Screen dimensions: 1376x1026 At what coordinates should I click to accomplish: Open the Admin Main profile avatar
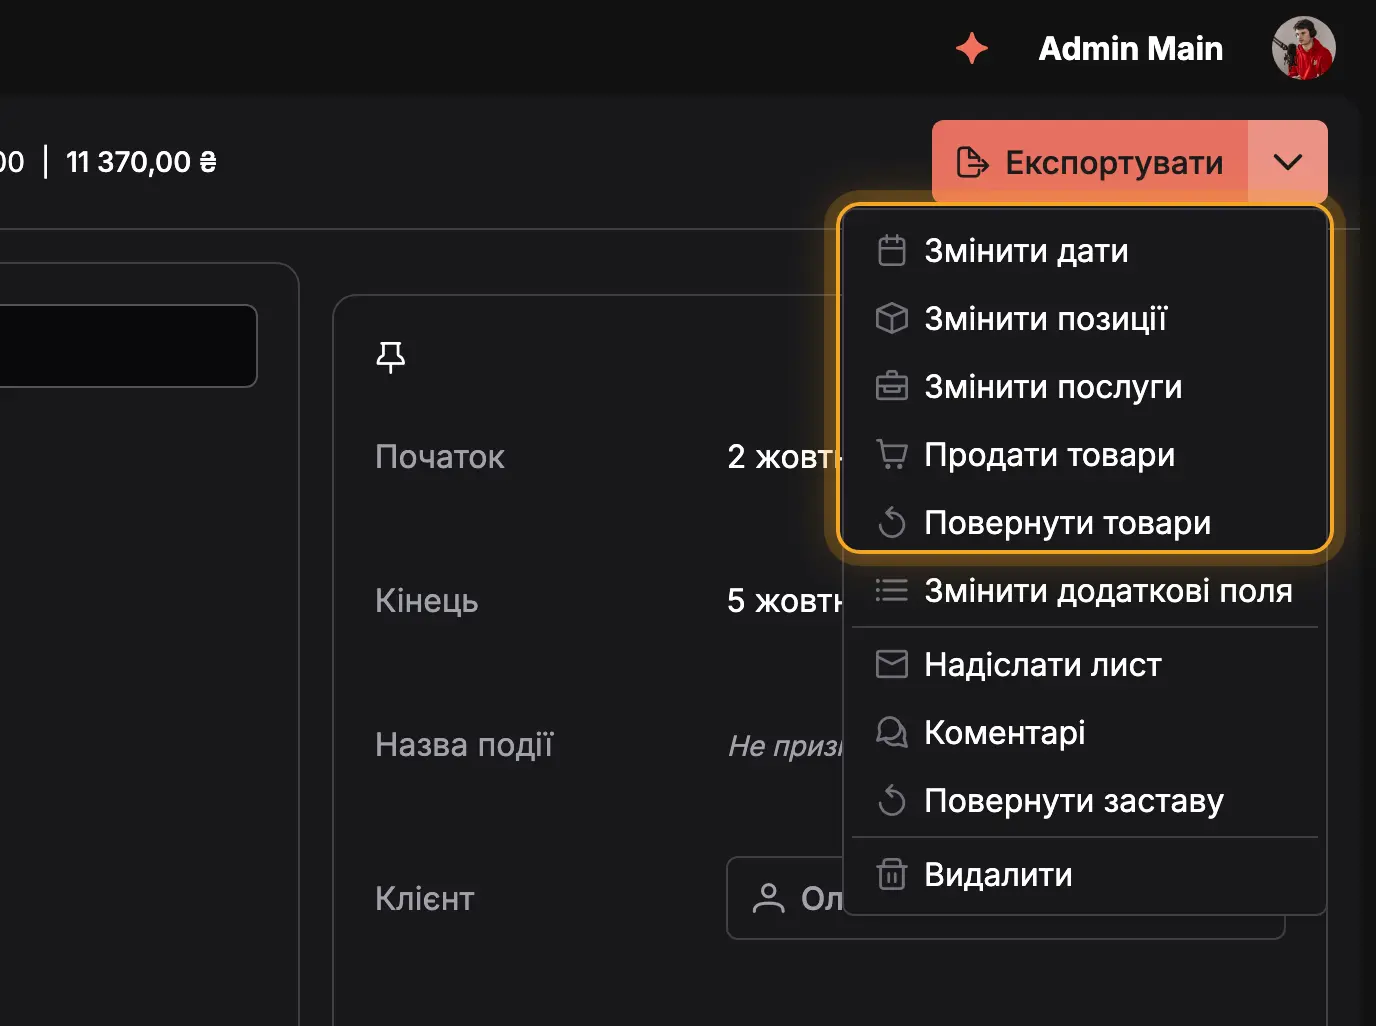coord(1303,48)
